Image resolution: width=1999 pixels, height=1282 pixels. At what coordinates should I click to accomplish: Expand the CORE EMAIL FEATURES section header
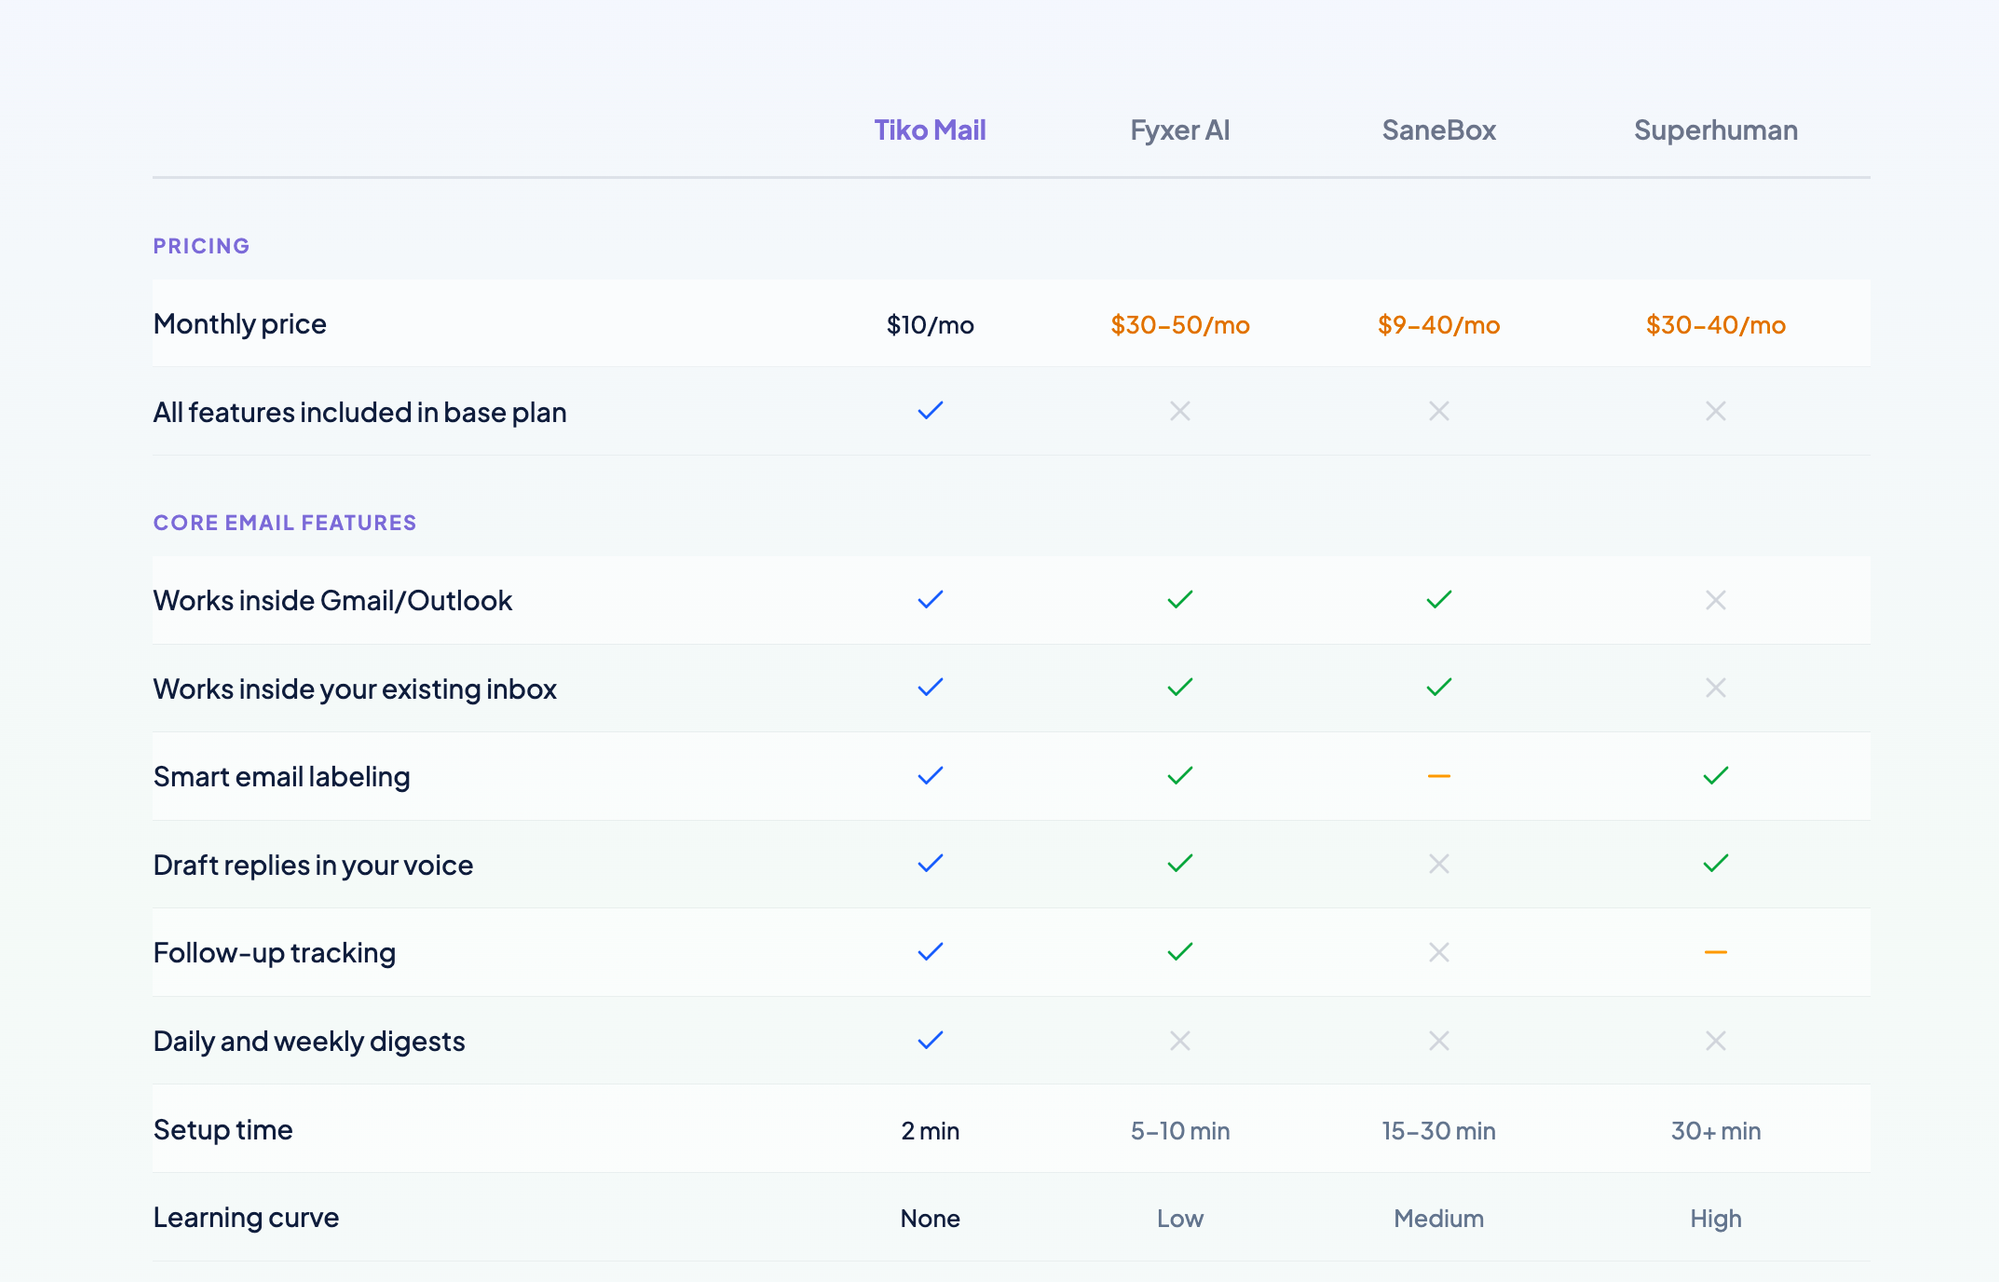pyautogui.click(x=284, y=521)
